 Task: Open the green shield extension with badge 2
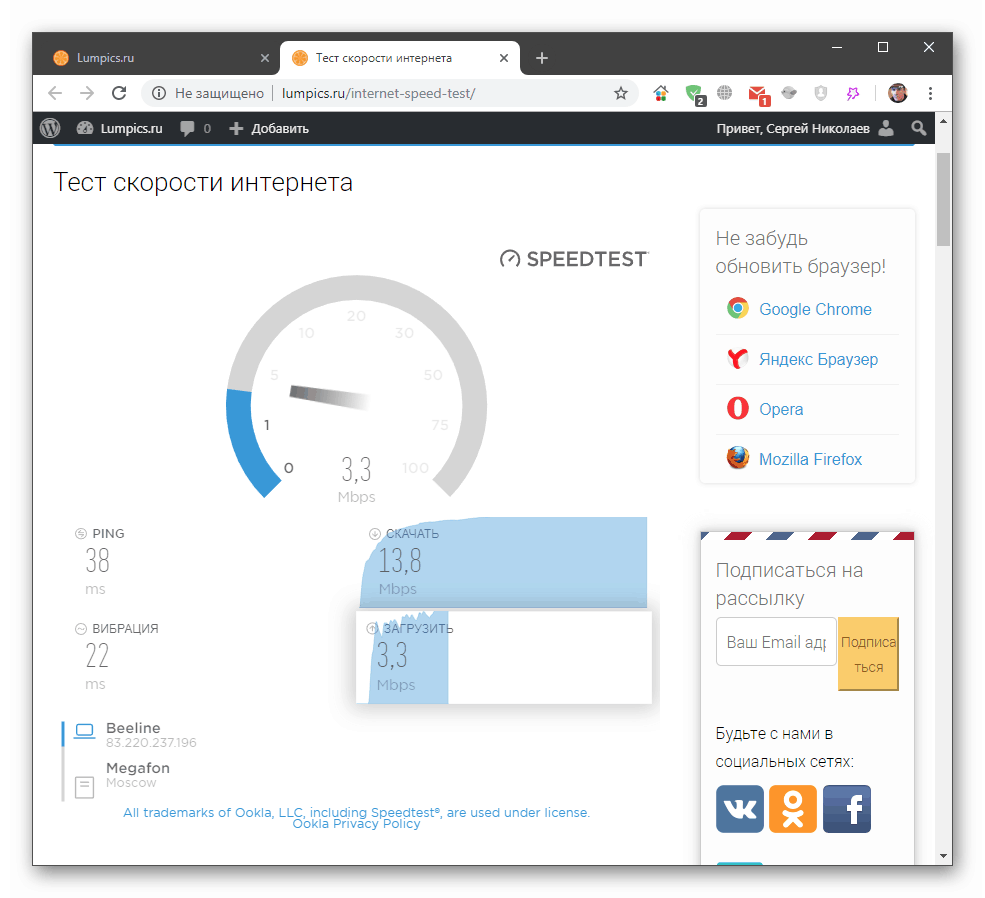click(x=694, y=95)
